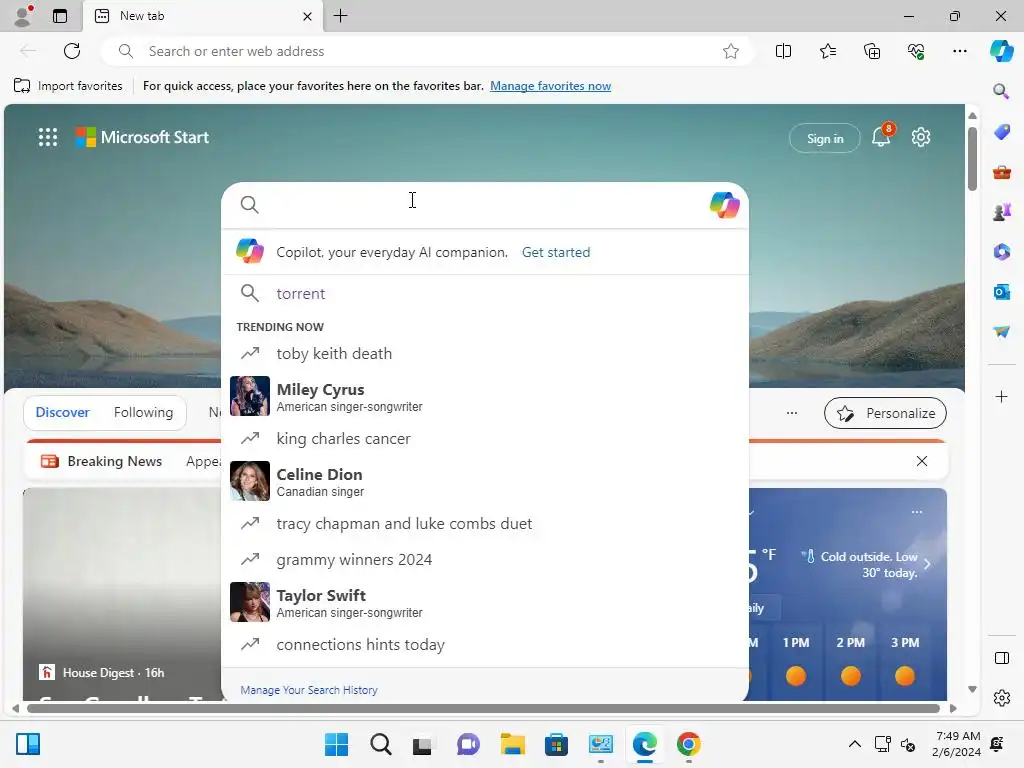This screenshot has width=1024, height=768.
Task: Open split screen view icon
Action: click(x=783, y=51)
